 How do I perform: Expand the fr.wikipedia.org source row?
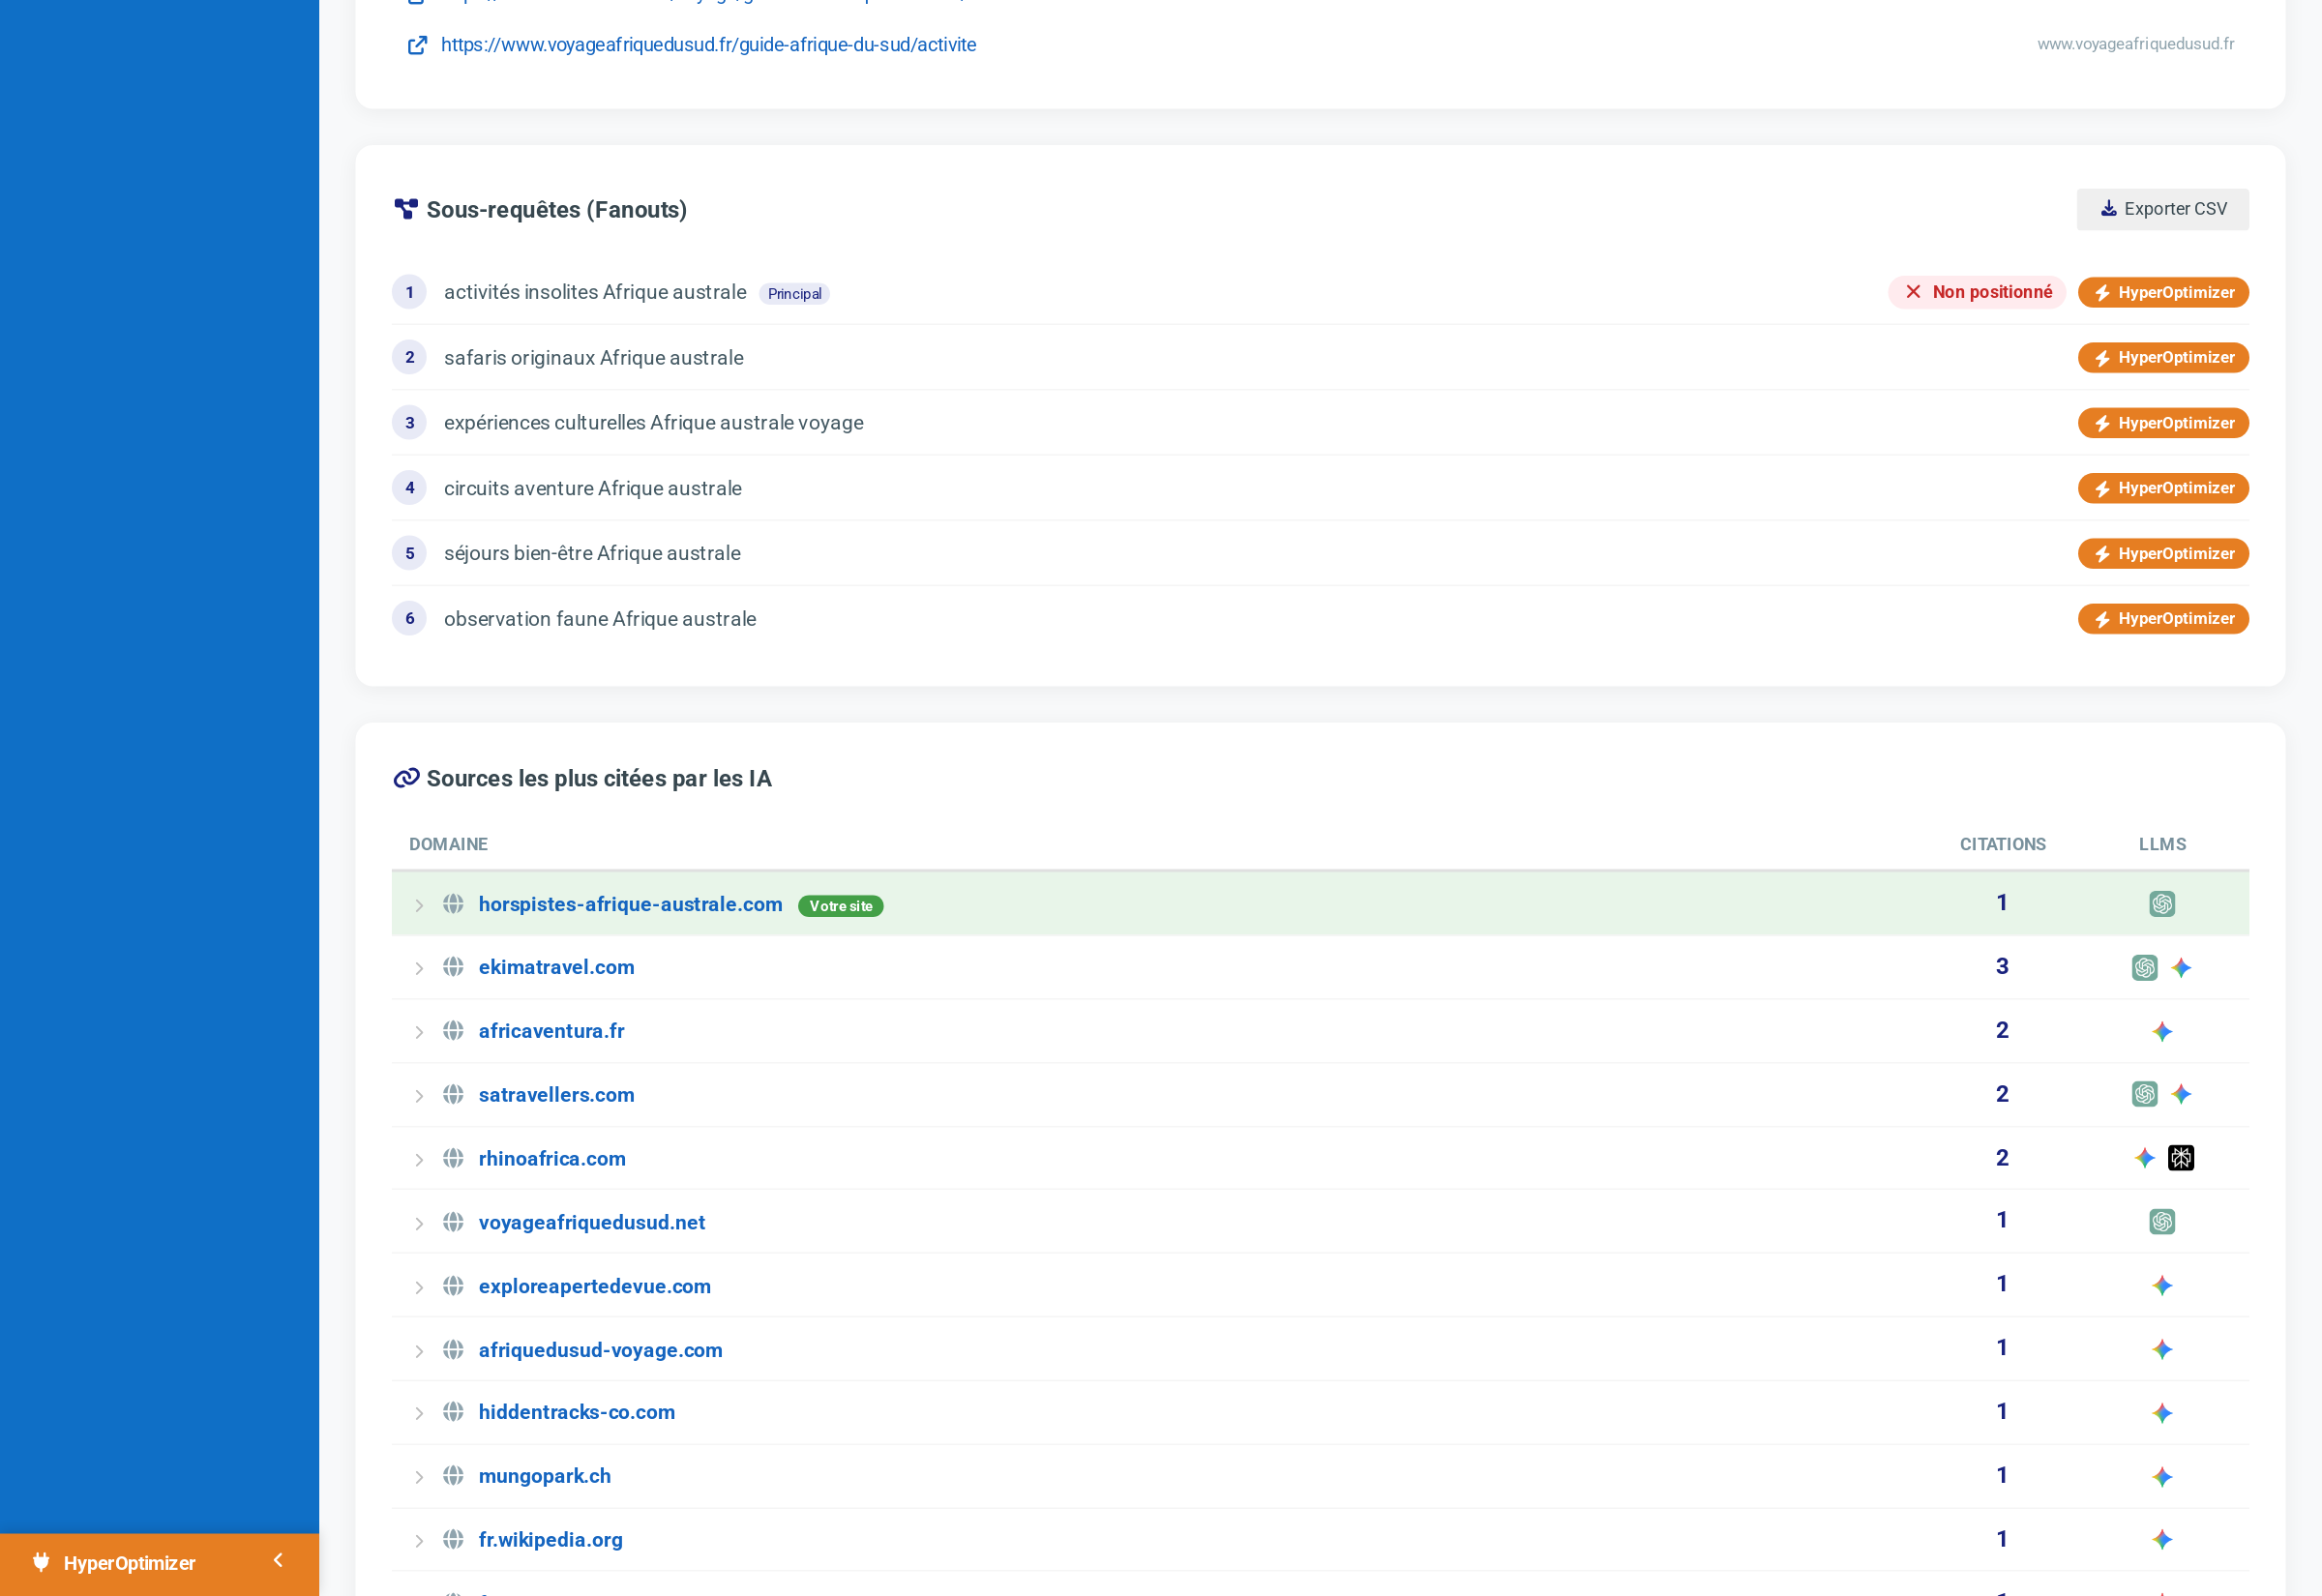click(419, 1541)
